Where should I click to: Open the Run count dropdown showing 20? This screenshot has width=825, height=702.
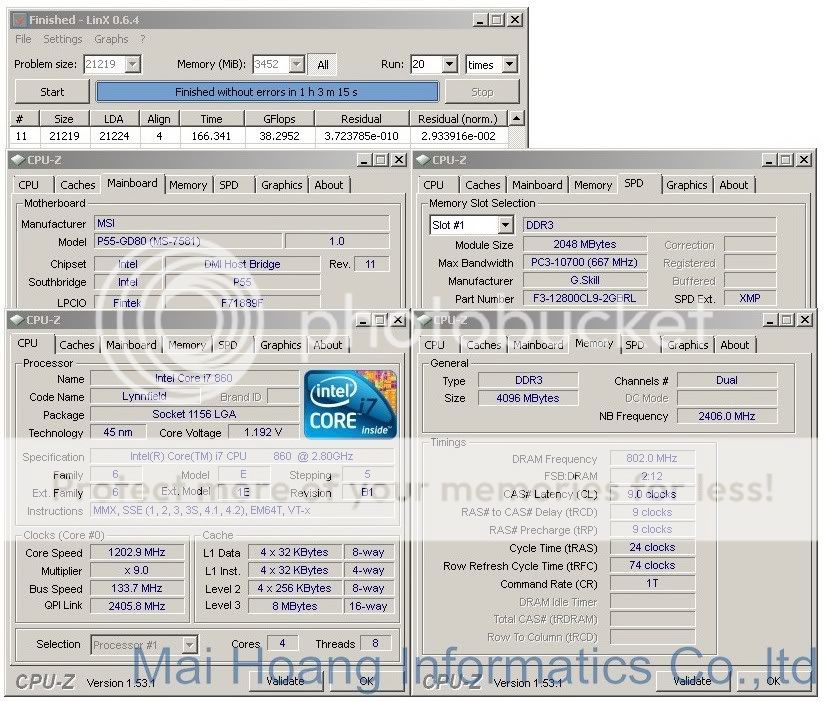450,65
